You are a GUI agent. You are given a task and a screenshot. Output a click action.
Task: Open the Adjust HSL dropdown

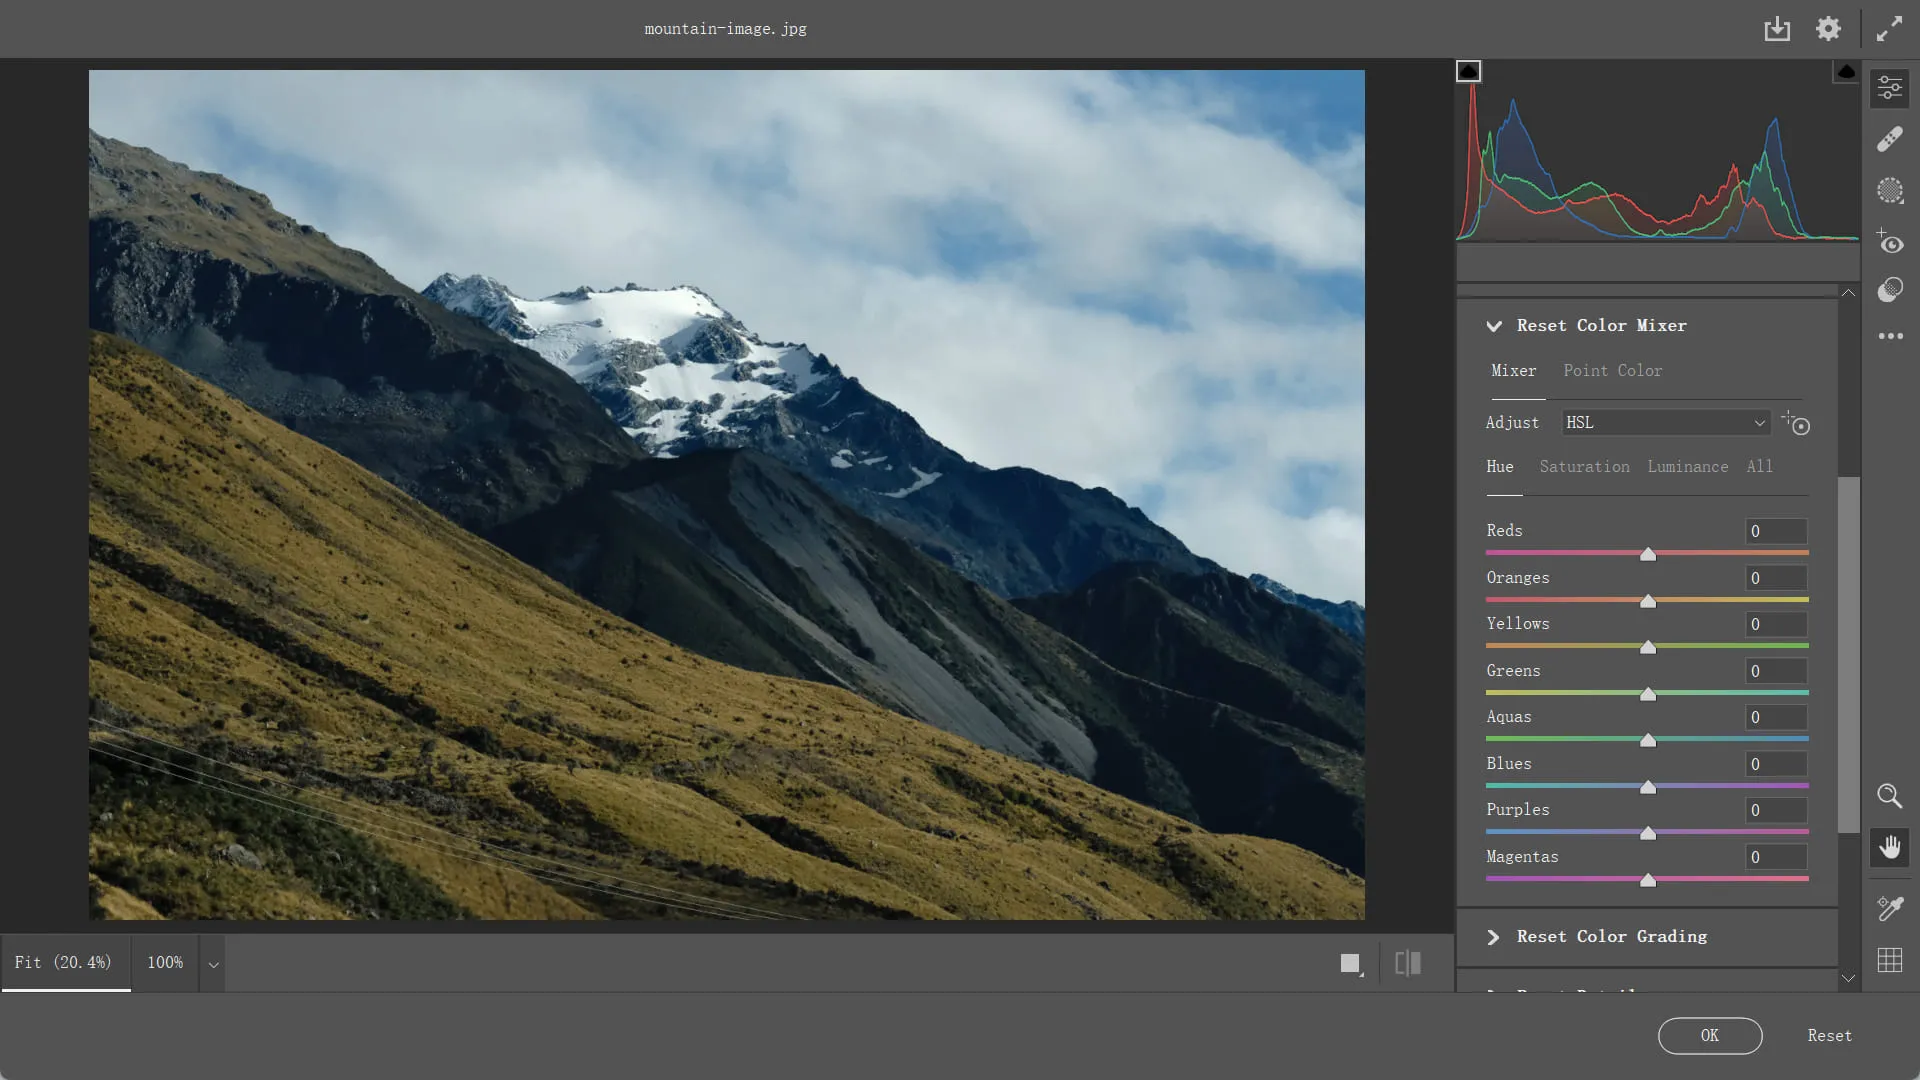[1665, 423]
